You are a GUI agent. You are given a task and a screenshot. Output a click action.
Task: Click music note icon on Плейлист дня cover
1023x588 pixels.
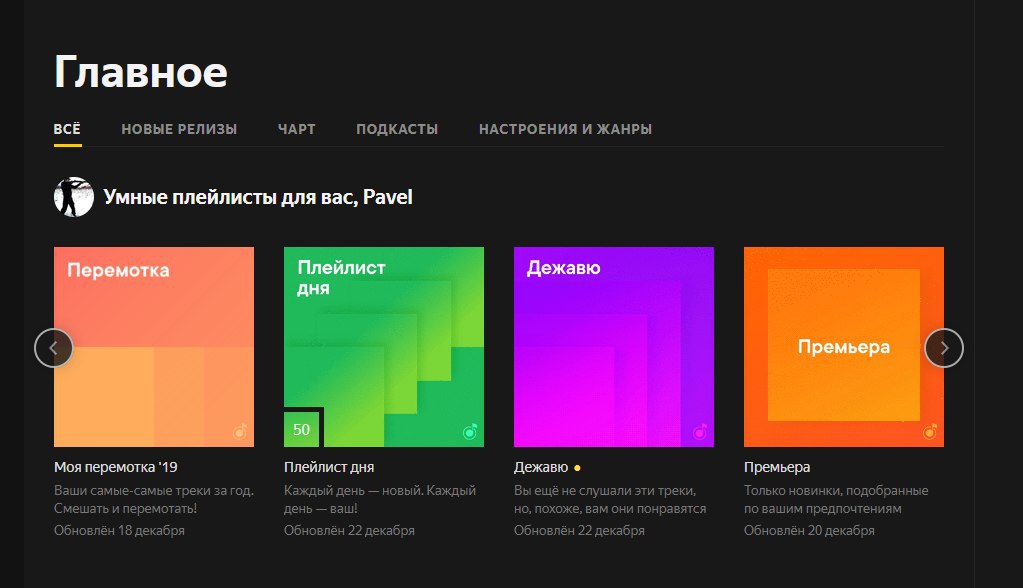click(470, 431)
